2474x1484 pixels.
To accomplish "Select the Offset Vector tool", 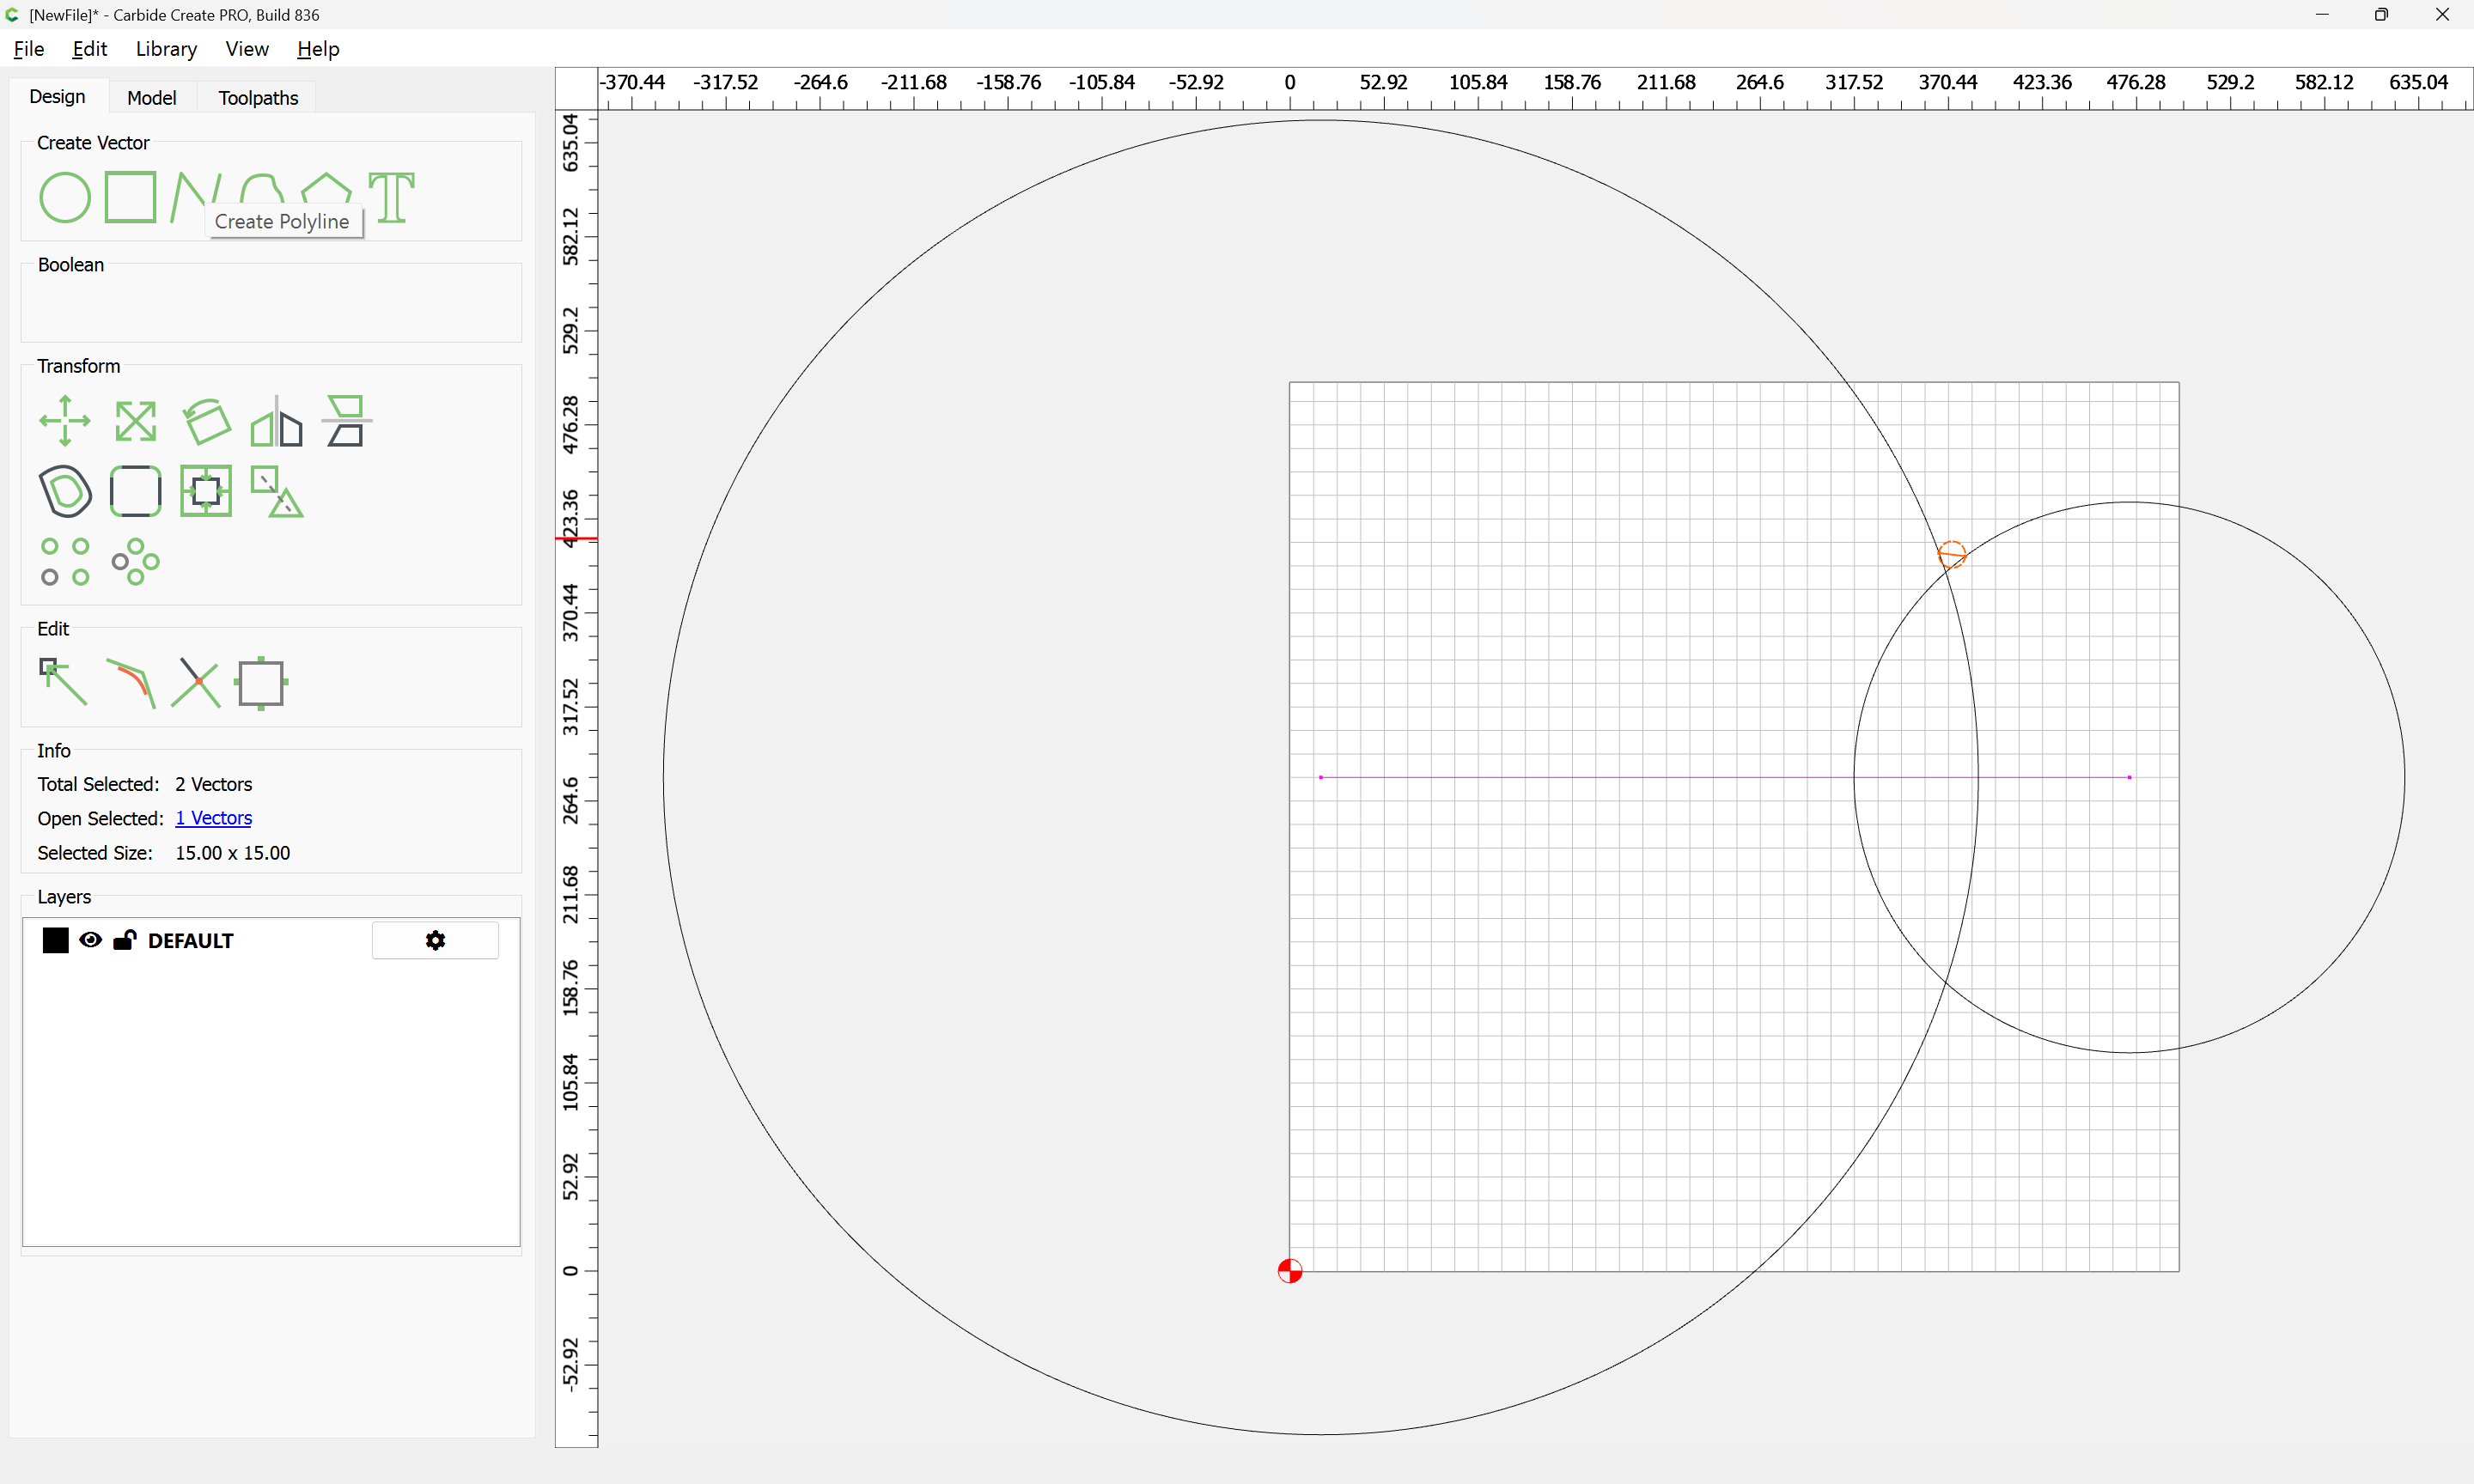I will point(64,491).
